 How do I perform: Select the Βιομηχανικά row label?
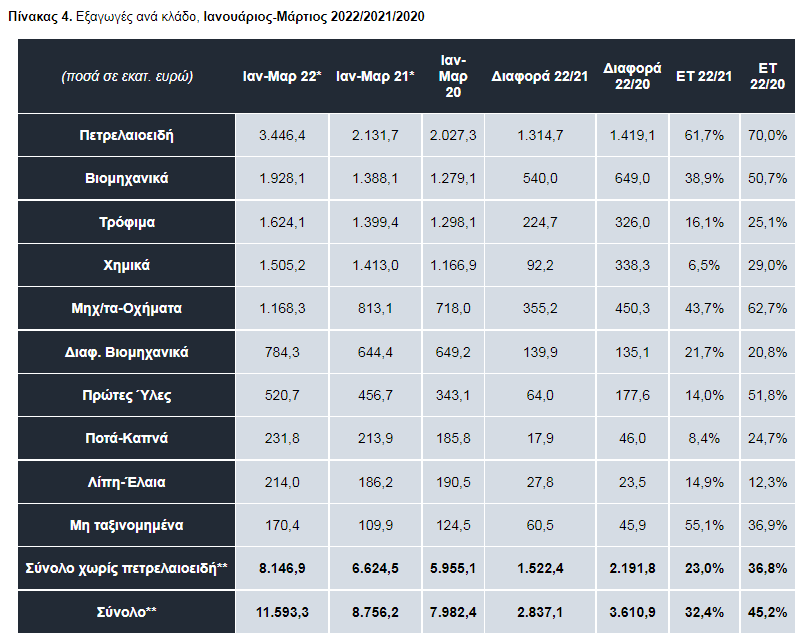click(x=126, y=178)
